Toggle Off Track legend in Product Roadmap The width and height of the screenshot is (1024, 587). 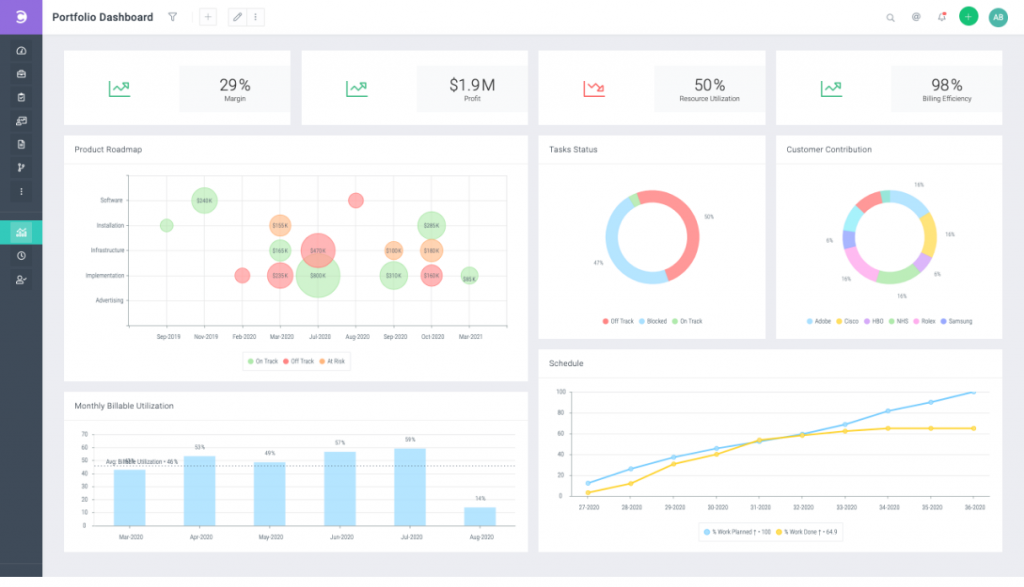coord(298,361)
